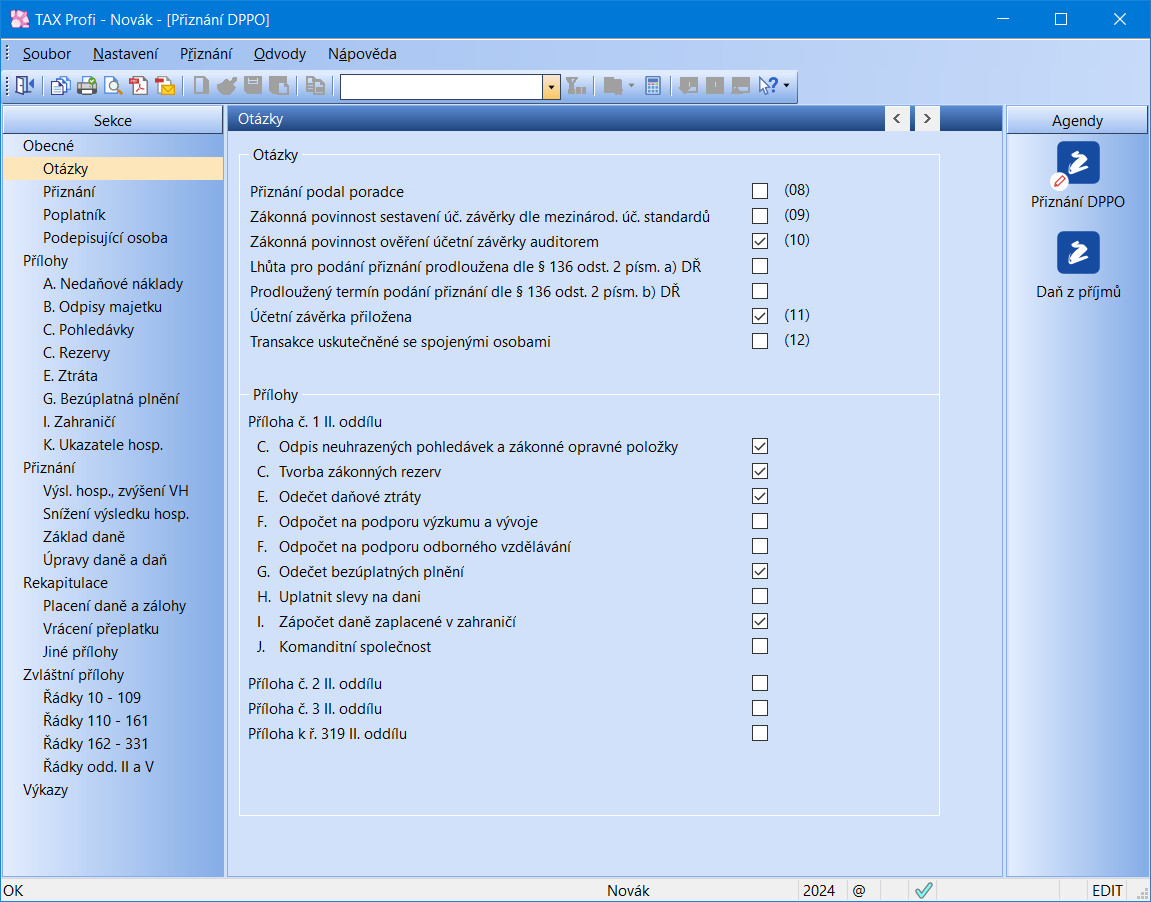Click the EDIT mode indicator in status bar
The height and width of the screenshot is (902, 1151).
[x=1107, y=890]
